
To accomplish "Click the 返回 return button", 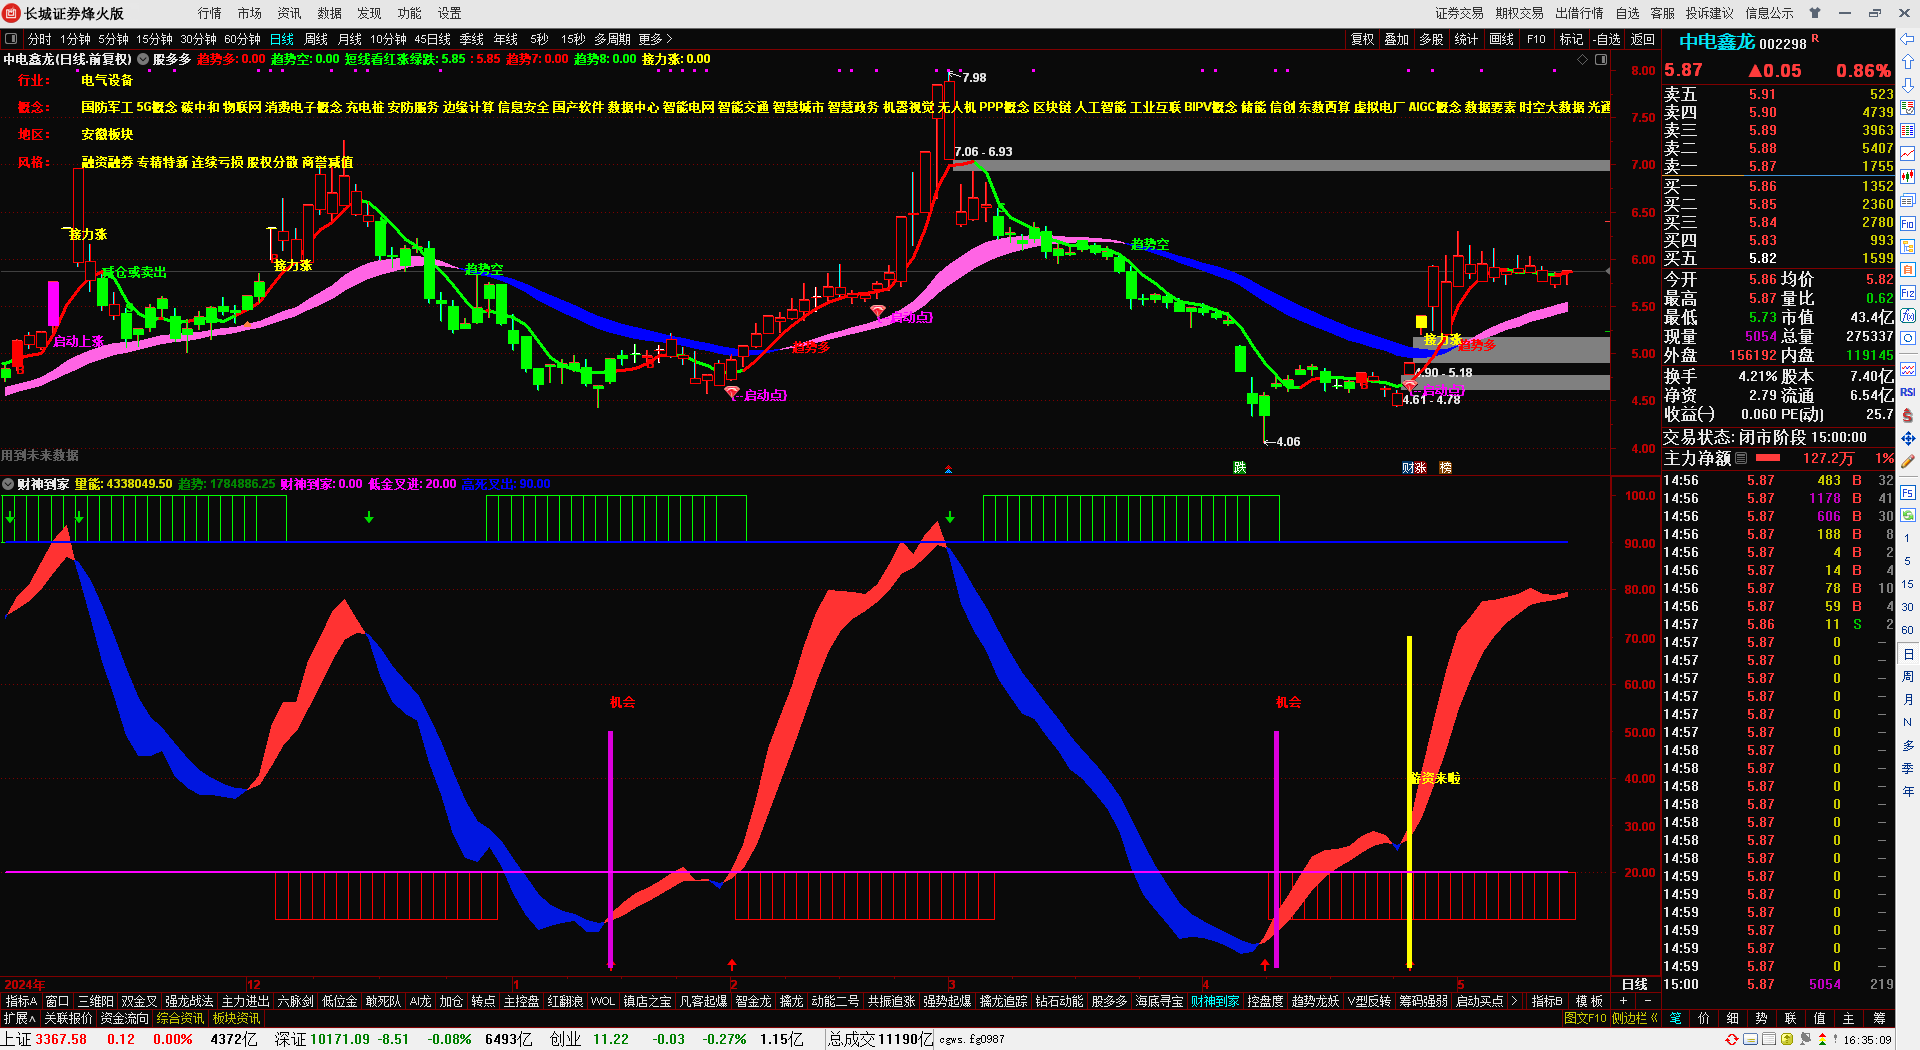I will 1643,39.
